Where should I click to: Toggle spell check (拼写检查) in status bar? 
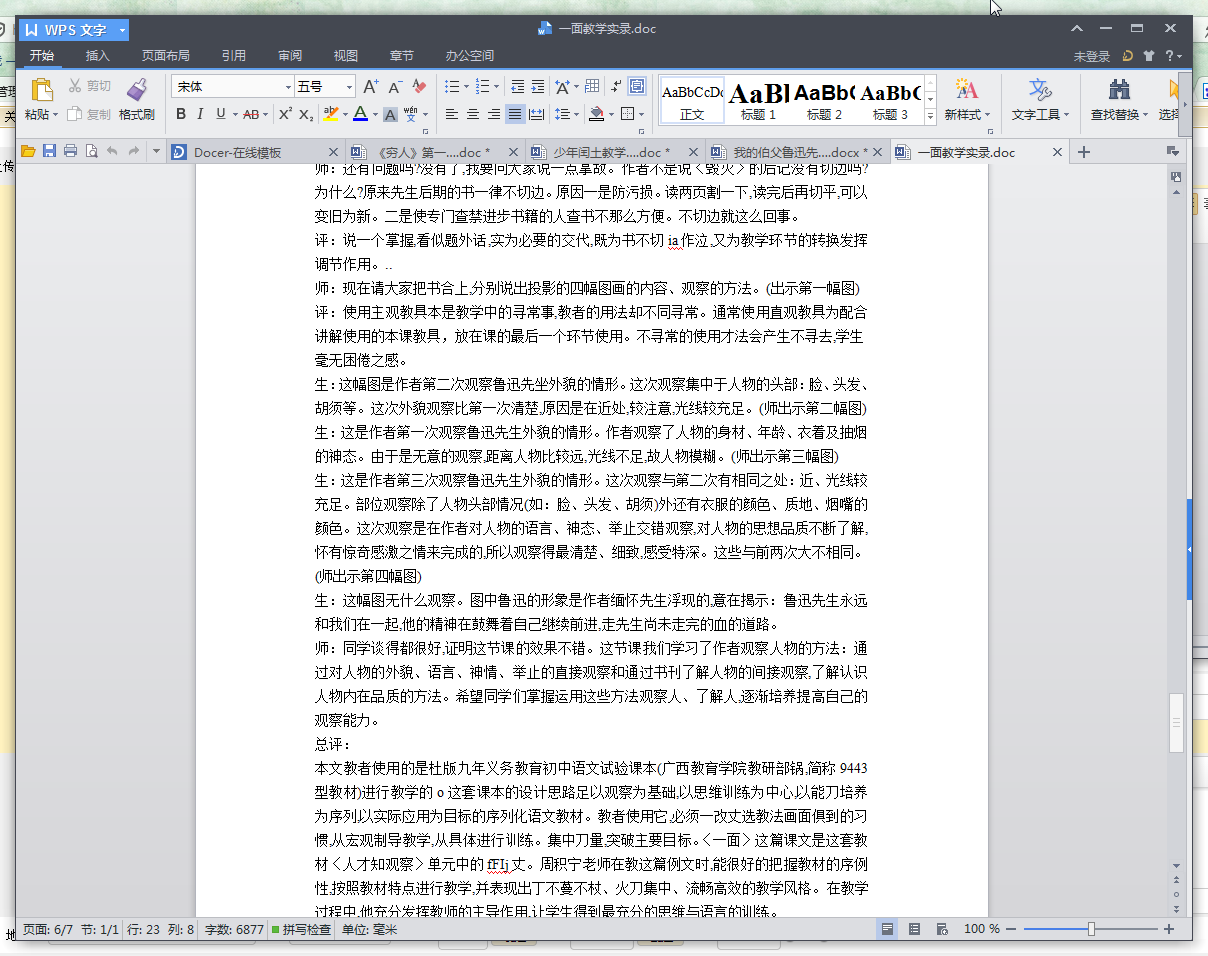pos(302,929)
